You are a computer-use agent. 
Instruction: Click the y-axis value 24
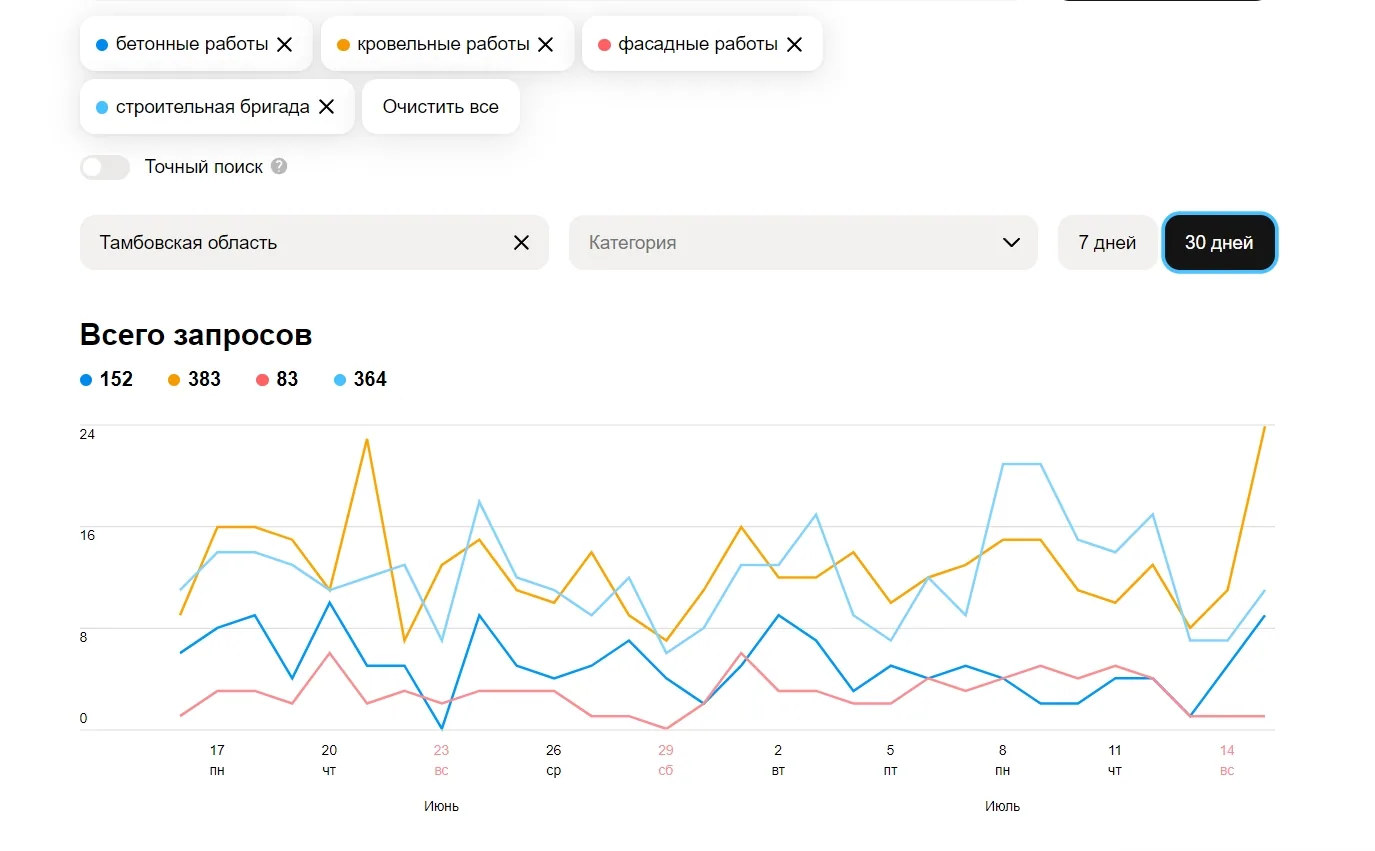(87, 434)
